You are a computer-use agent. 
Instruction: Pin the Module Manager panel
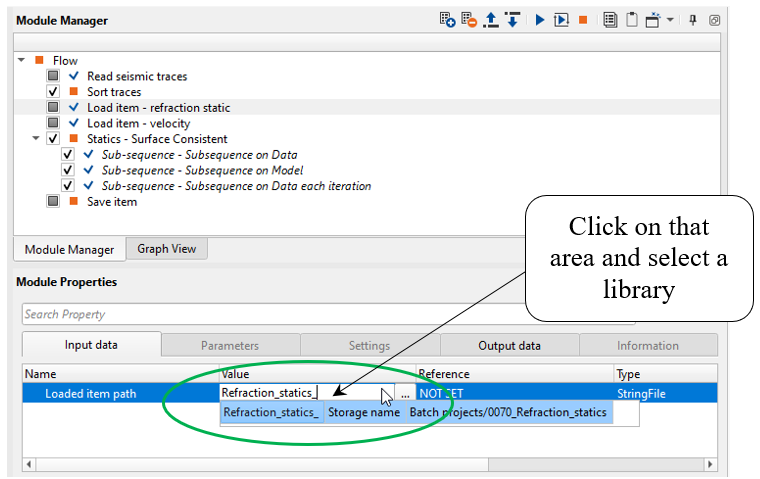click(x=693, y=20)
